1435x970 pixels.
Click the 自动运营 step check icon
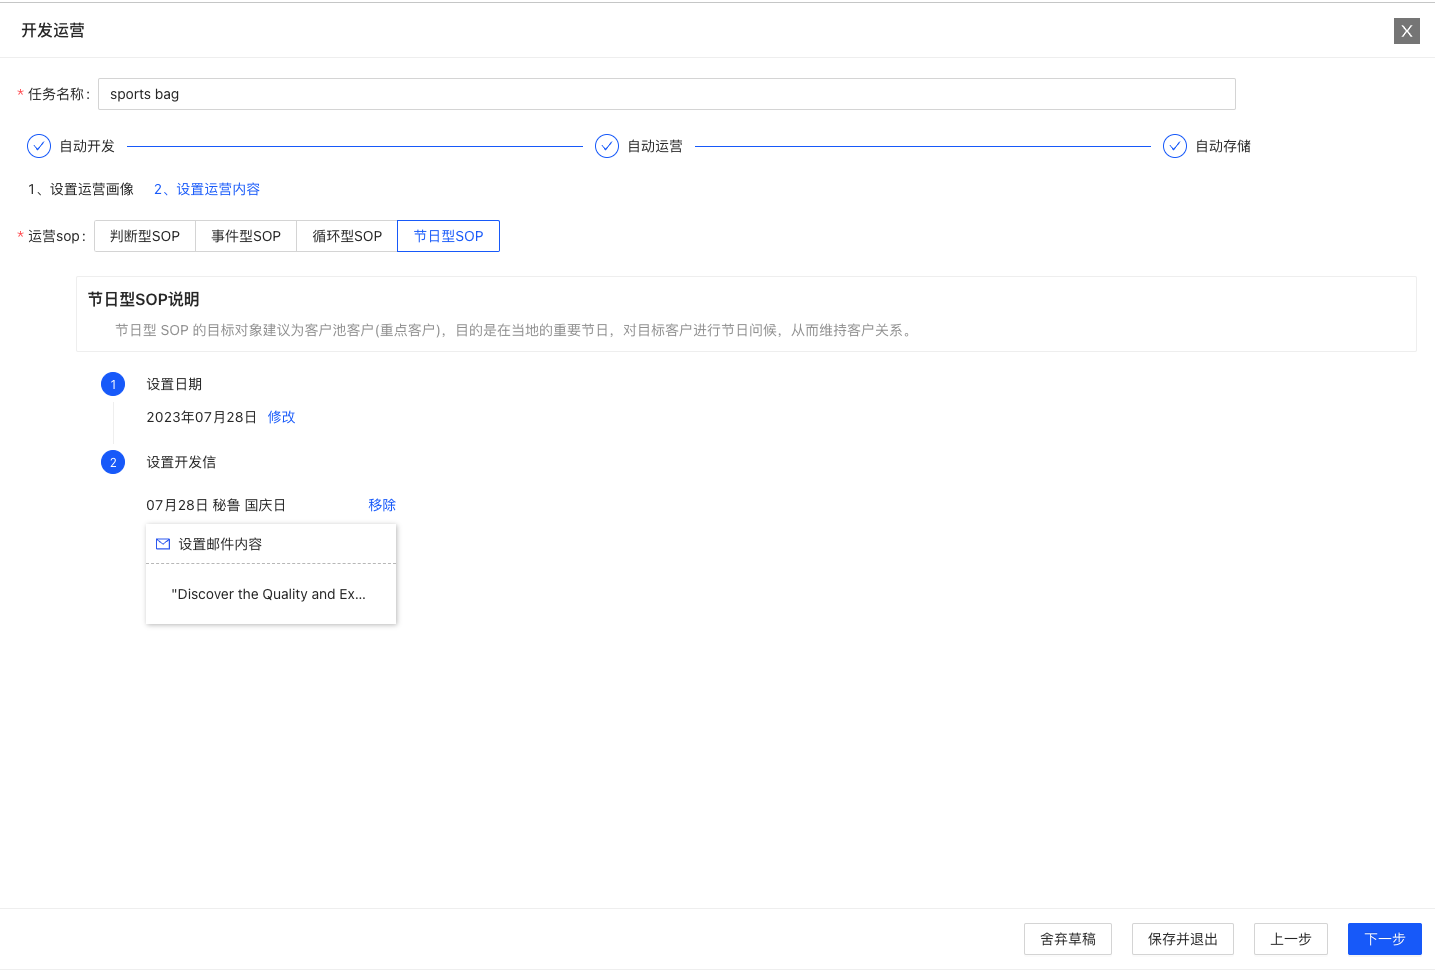click(607, 146)
